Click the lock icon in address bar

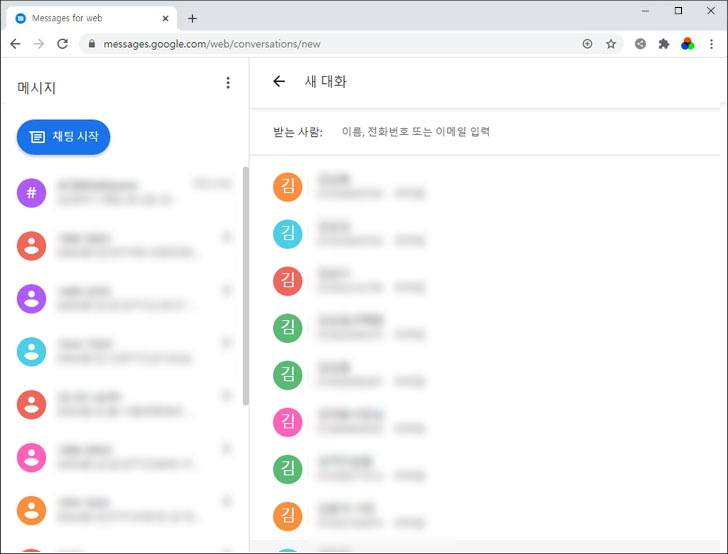pos(92,44)
